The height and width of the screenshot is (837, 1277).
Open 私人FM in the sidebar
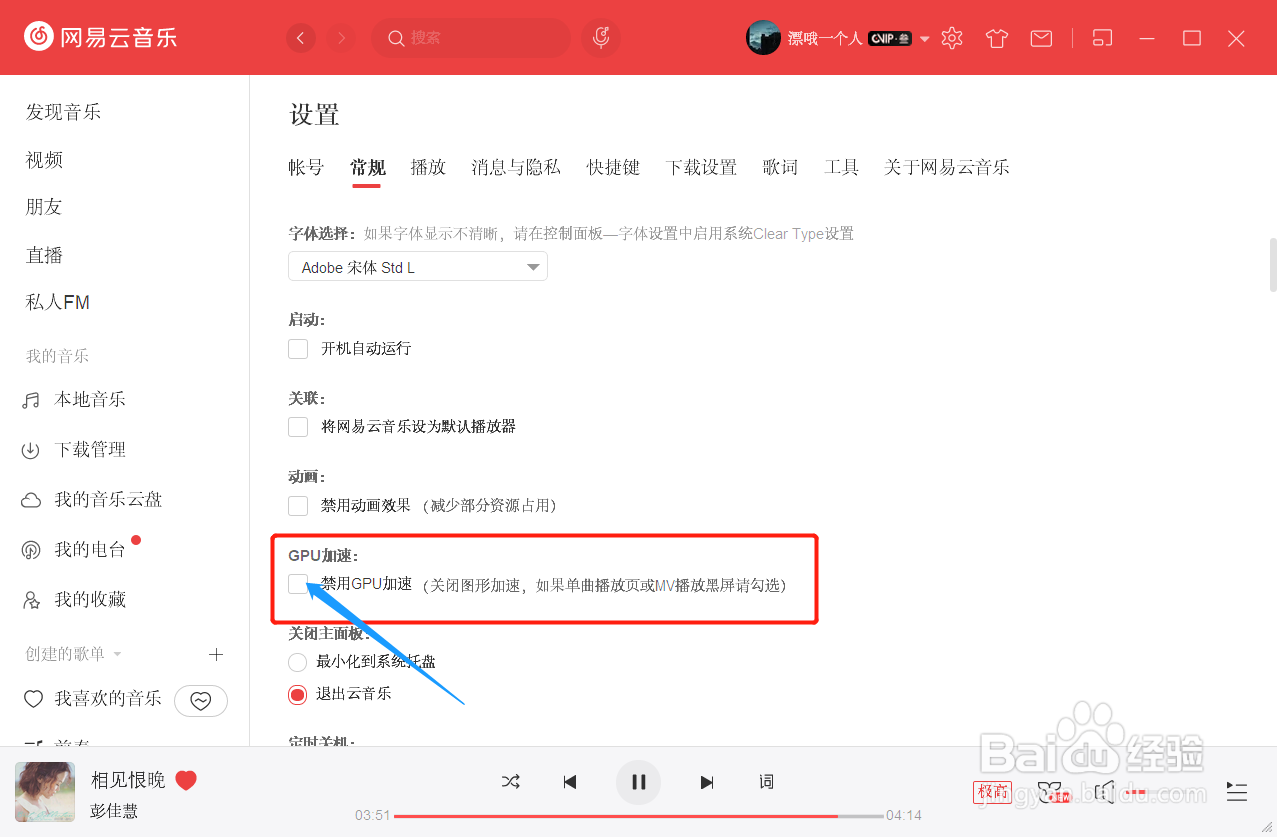[57, 302]
